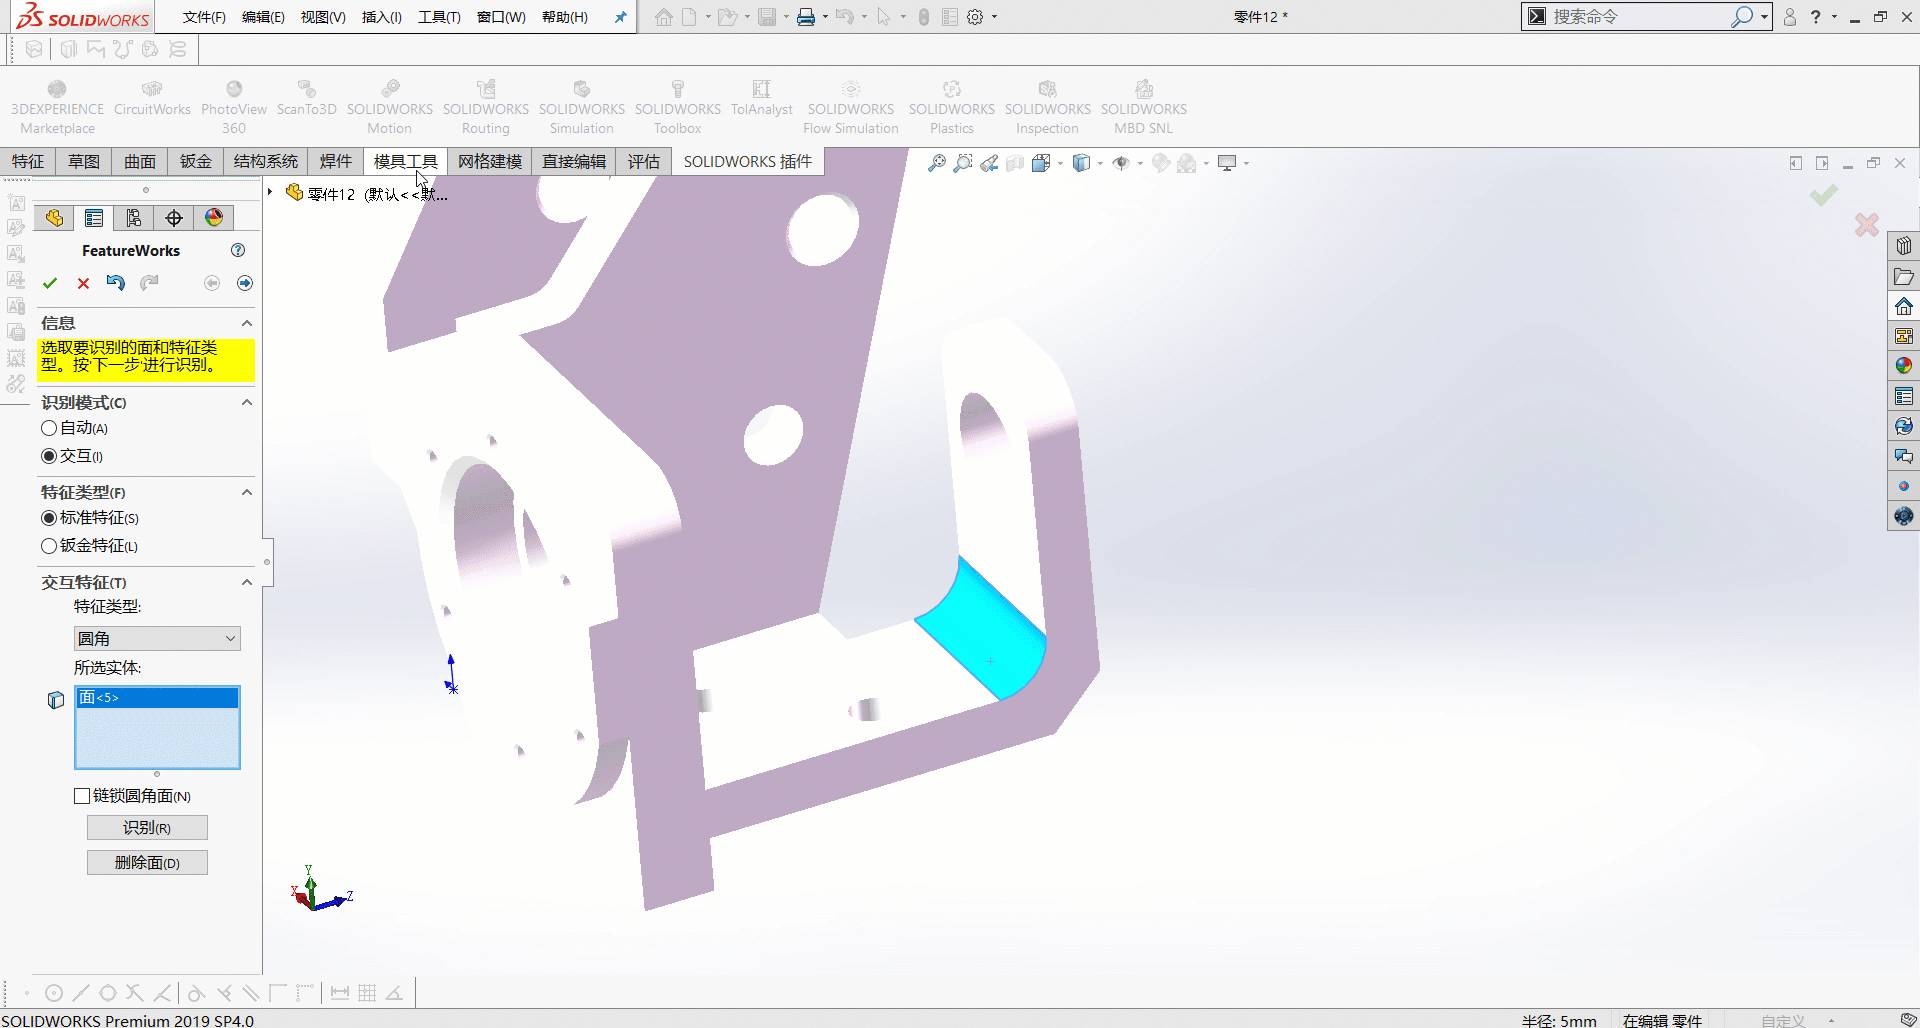Check the 链锁圆角面(N) checkbox
Screen dimensions: 1920x1028
click(82, 796)
